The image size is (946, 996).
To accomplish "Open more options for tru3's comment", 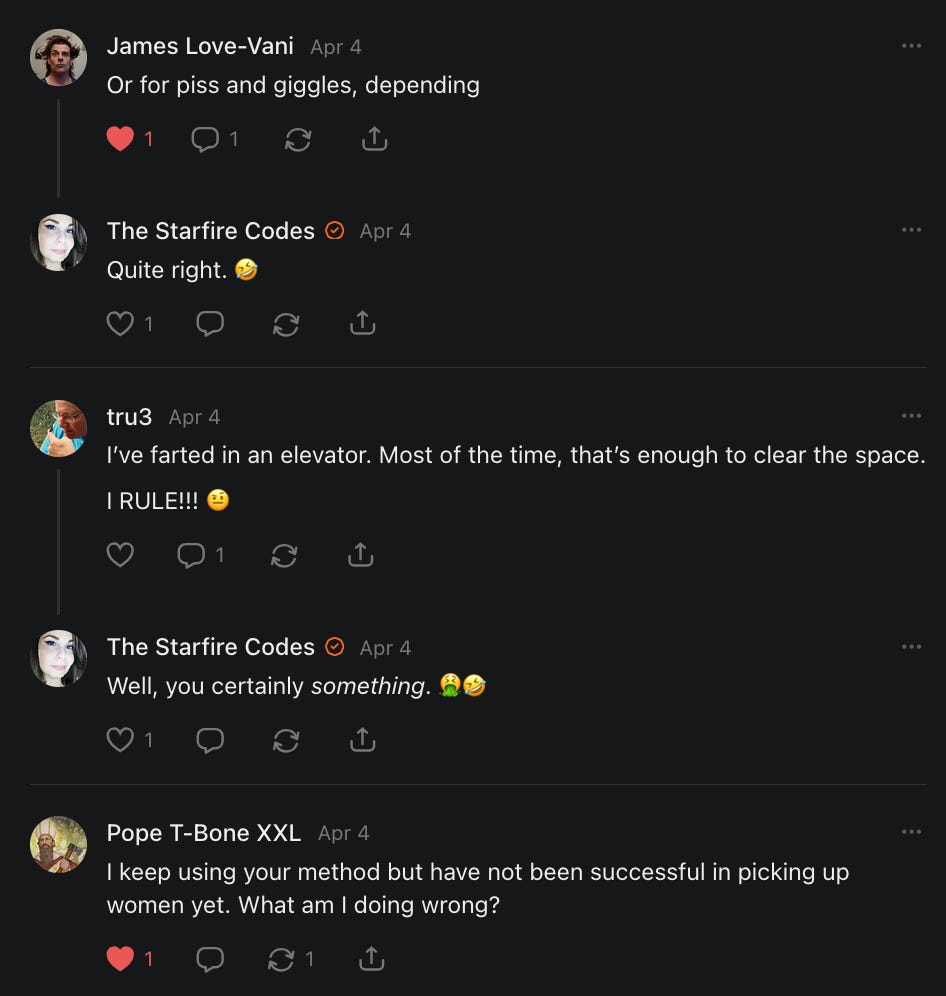I will click(910, 416).
